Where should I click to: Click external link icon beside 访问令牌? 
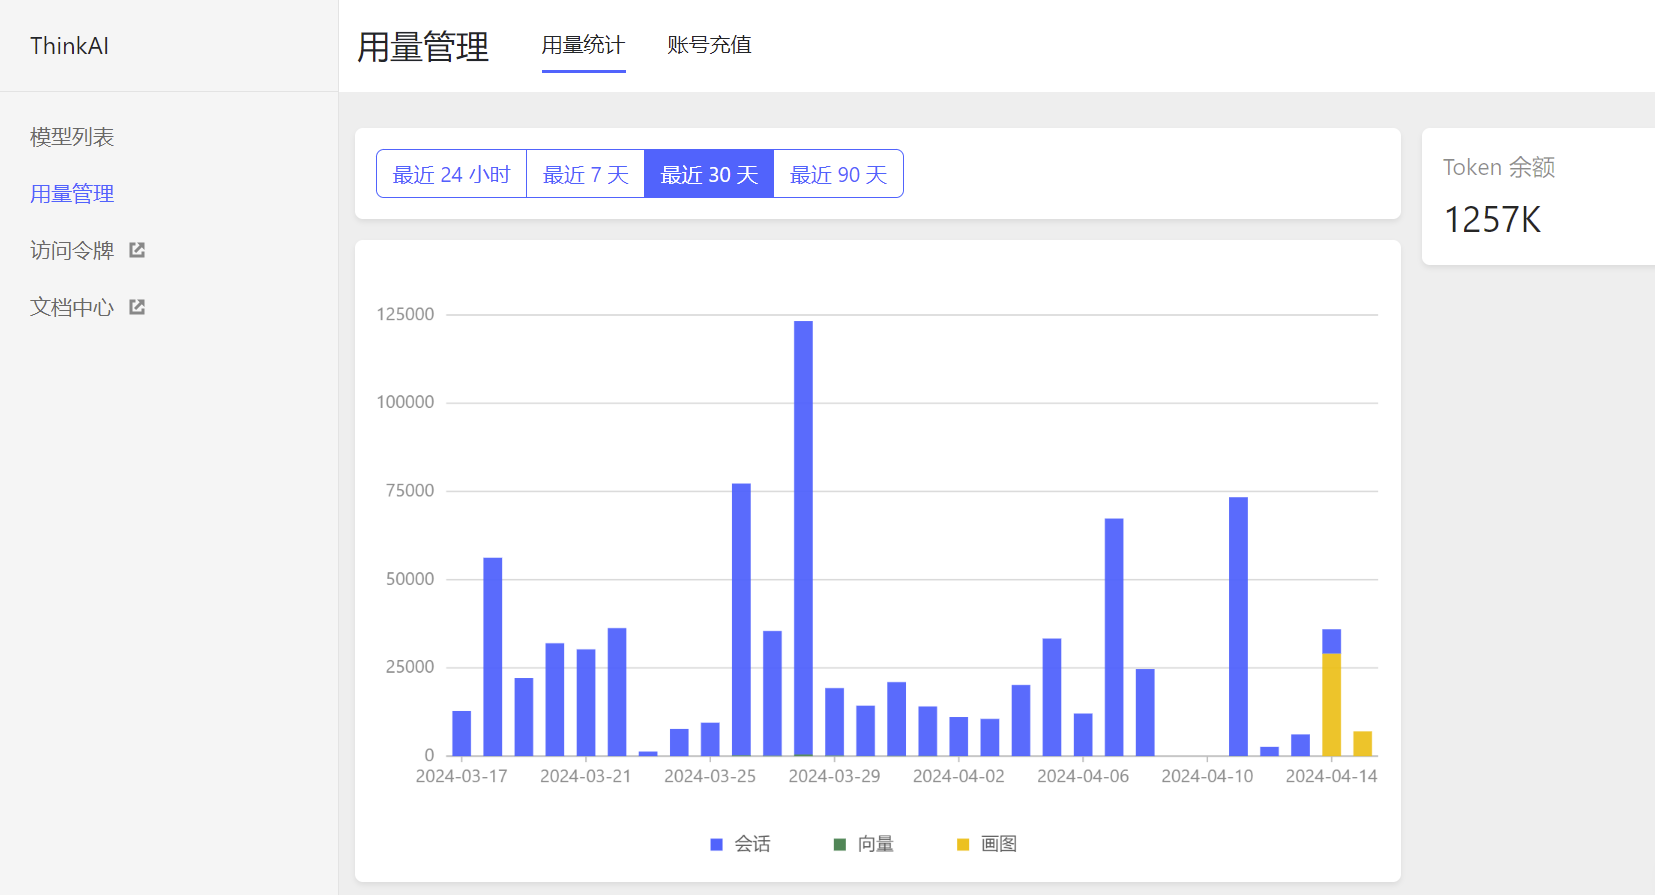click(137, 250)
